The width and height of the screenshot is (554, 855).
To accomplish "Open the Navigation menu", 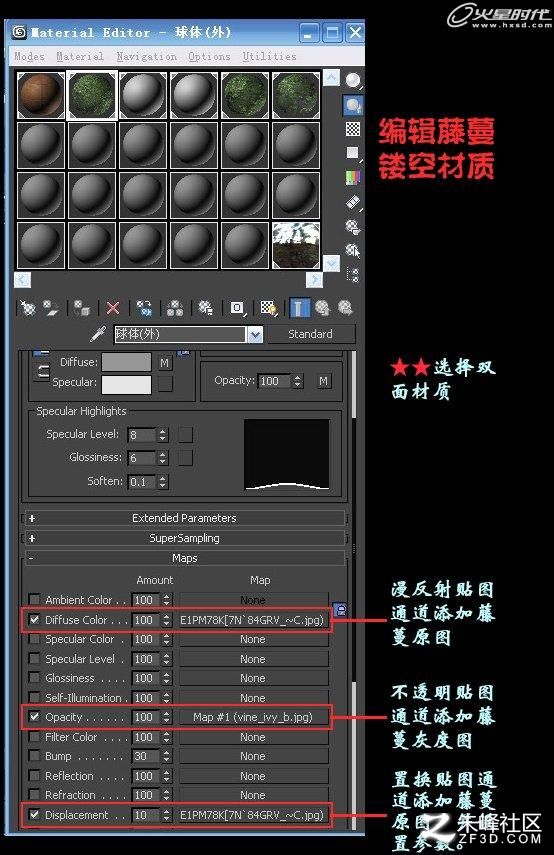I will (147, 56).
